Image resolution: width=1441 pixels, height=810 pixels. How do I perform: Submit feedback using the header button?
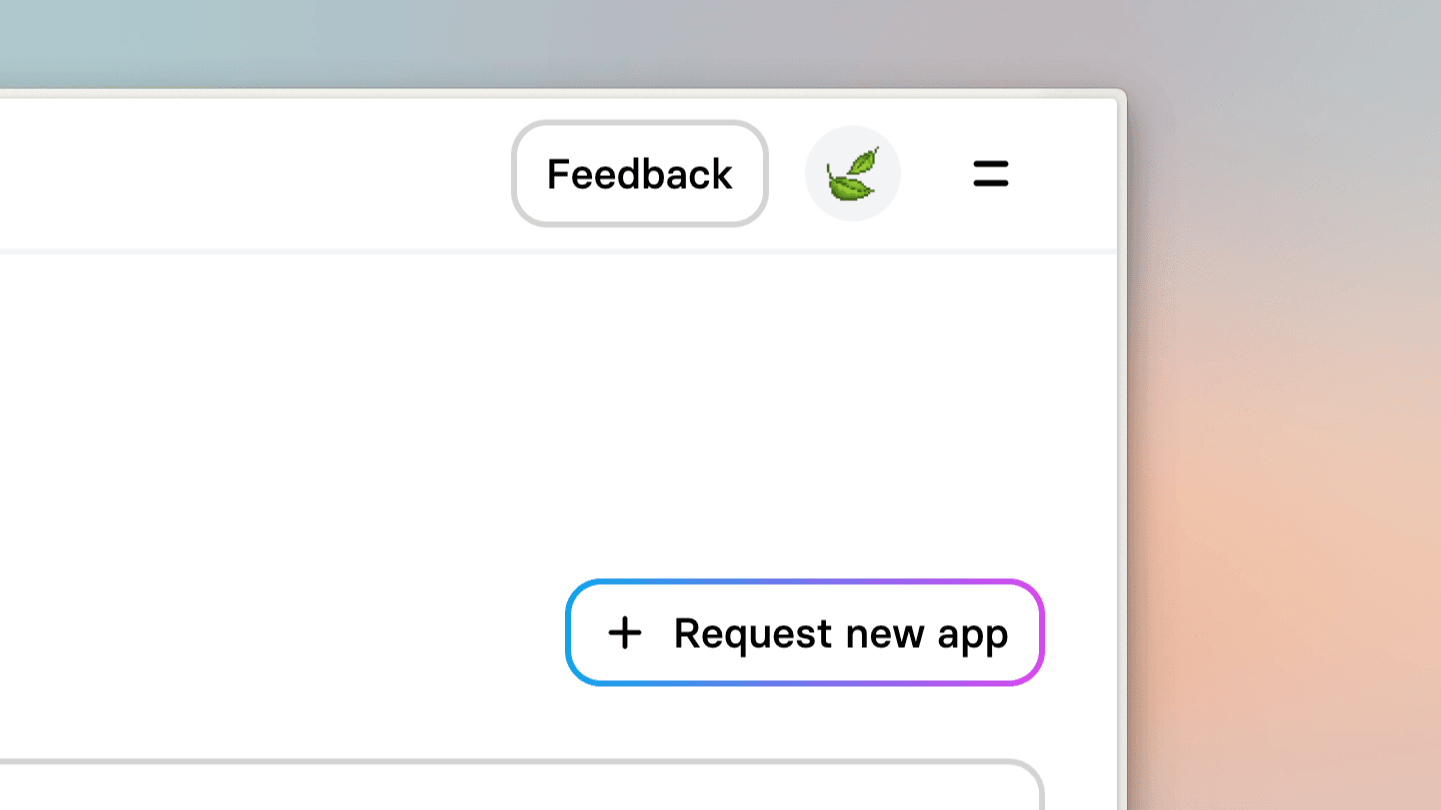[x=639, y=174]
